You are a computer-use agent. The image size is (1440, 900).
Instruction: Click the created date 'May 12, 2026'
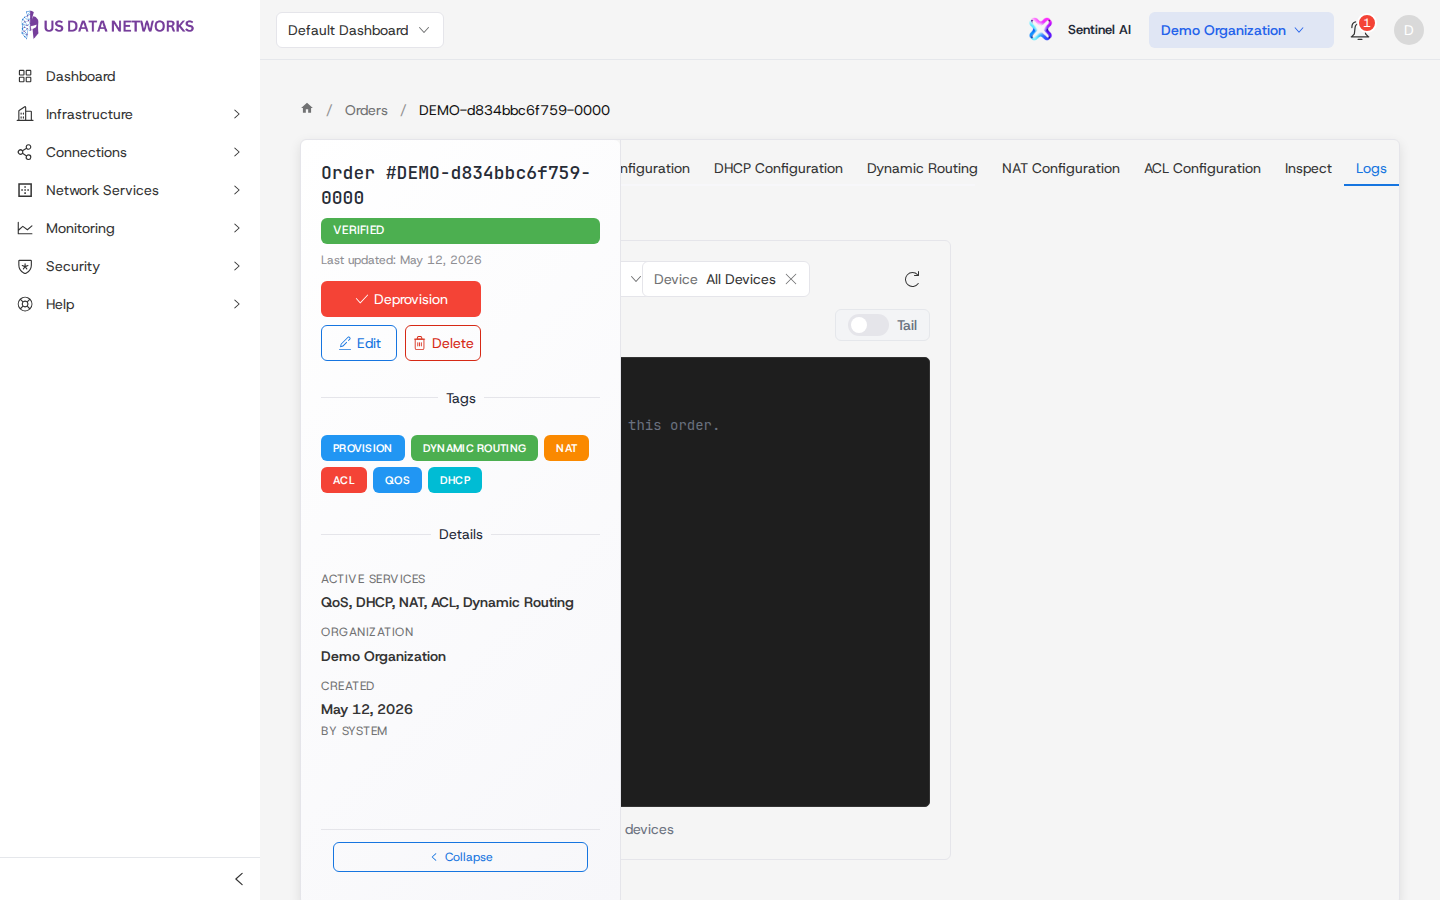367,709
